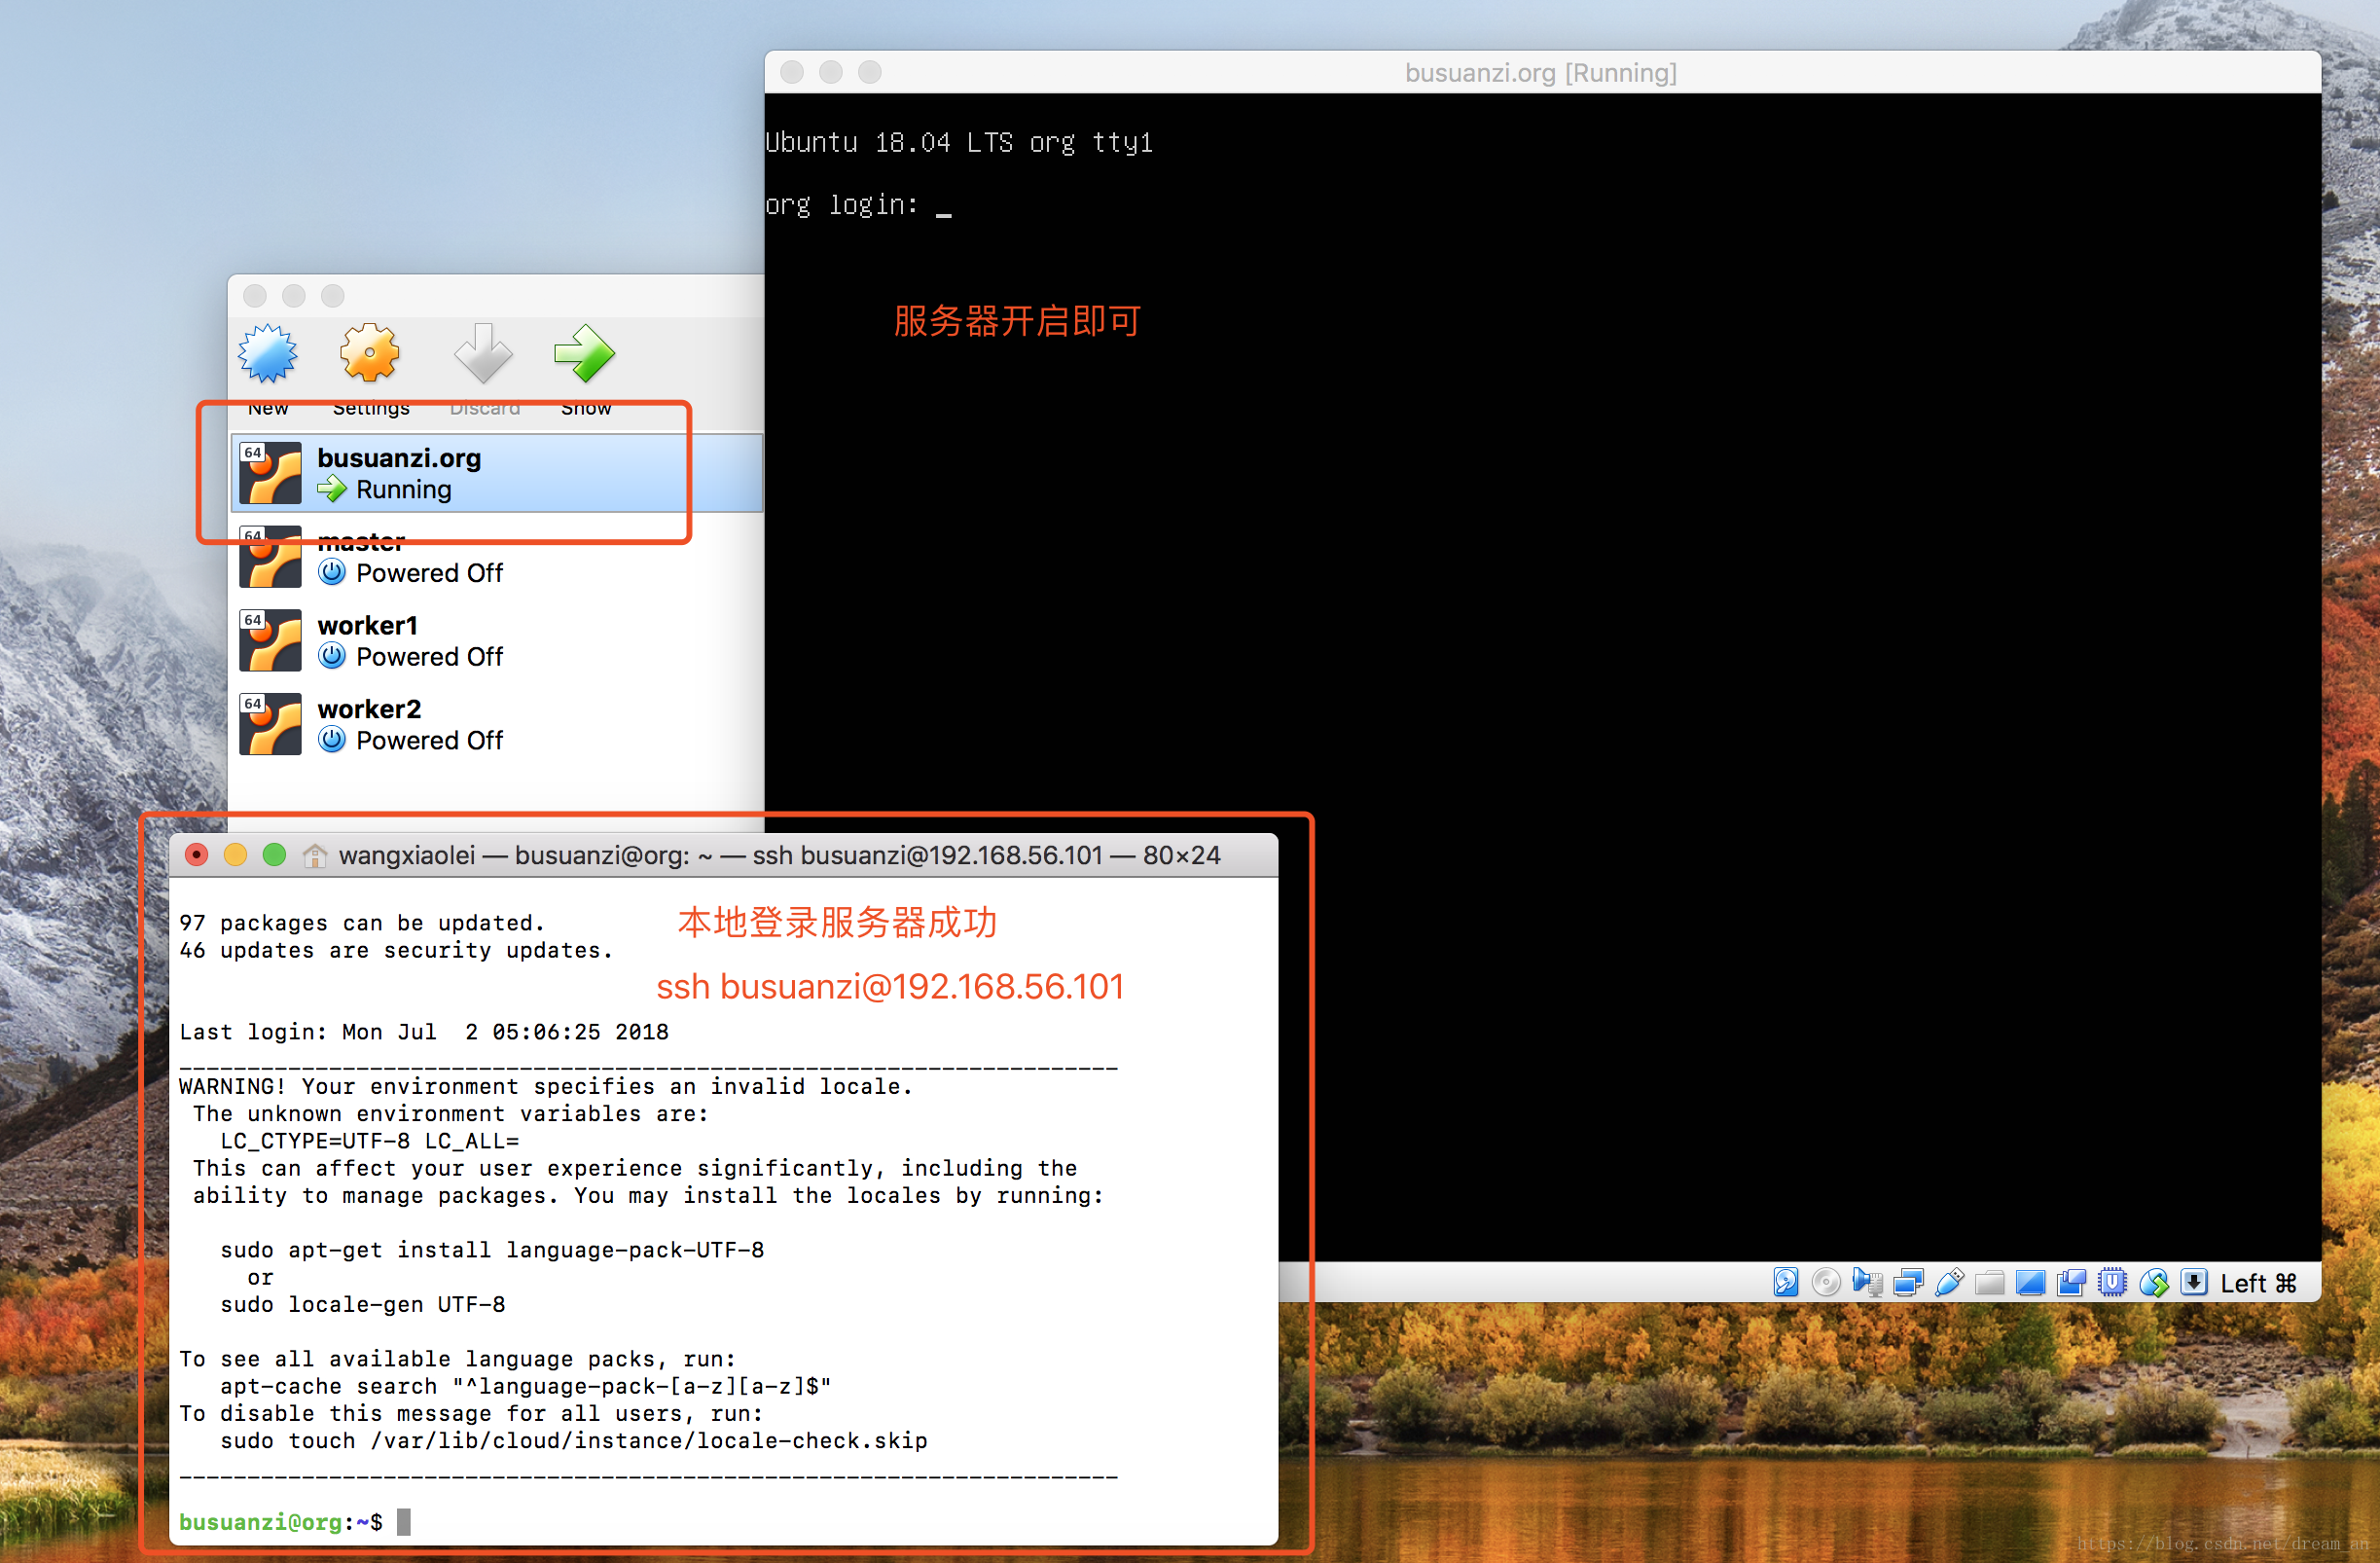
Task: Click the keyboard capture down-arrow icon
Action: (2193, 1282)
